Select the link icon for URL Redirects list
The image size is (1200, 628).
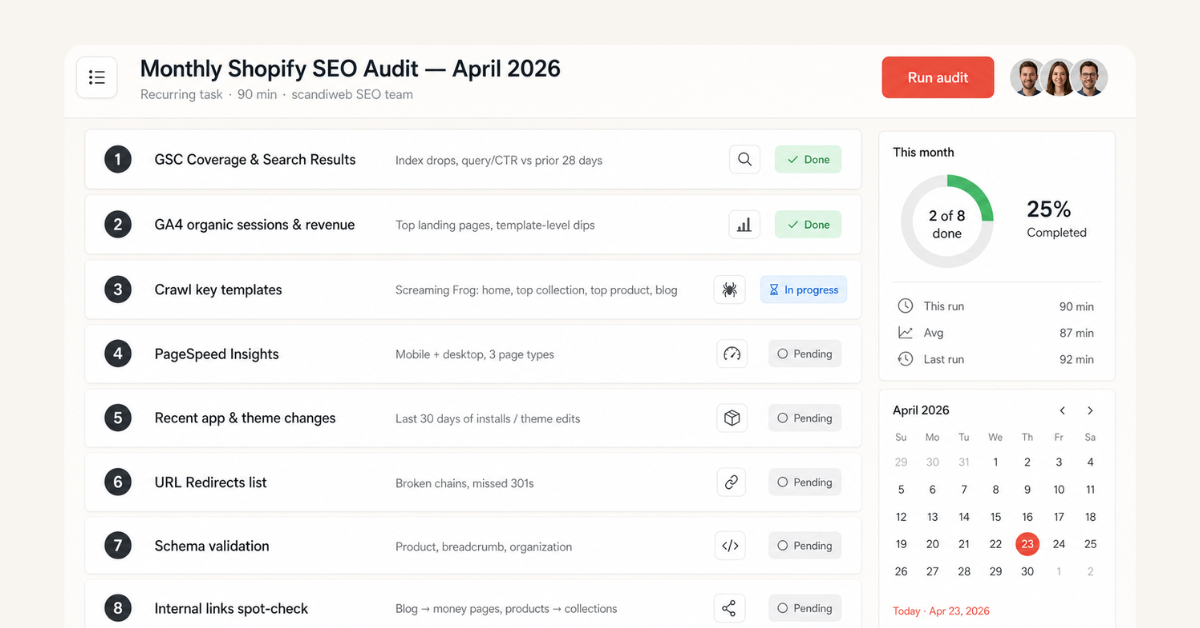click(x=731, y=481)
